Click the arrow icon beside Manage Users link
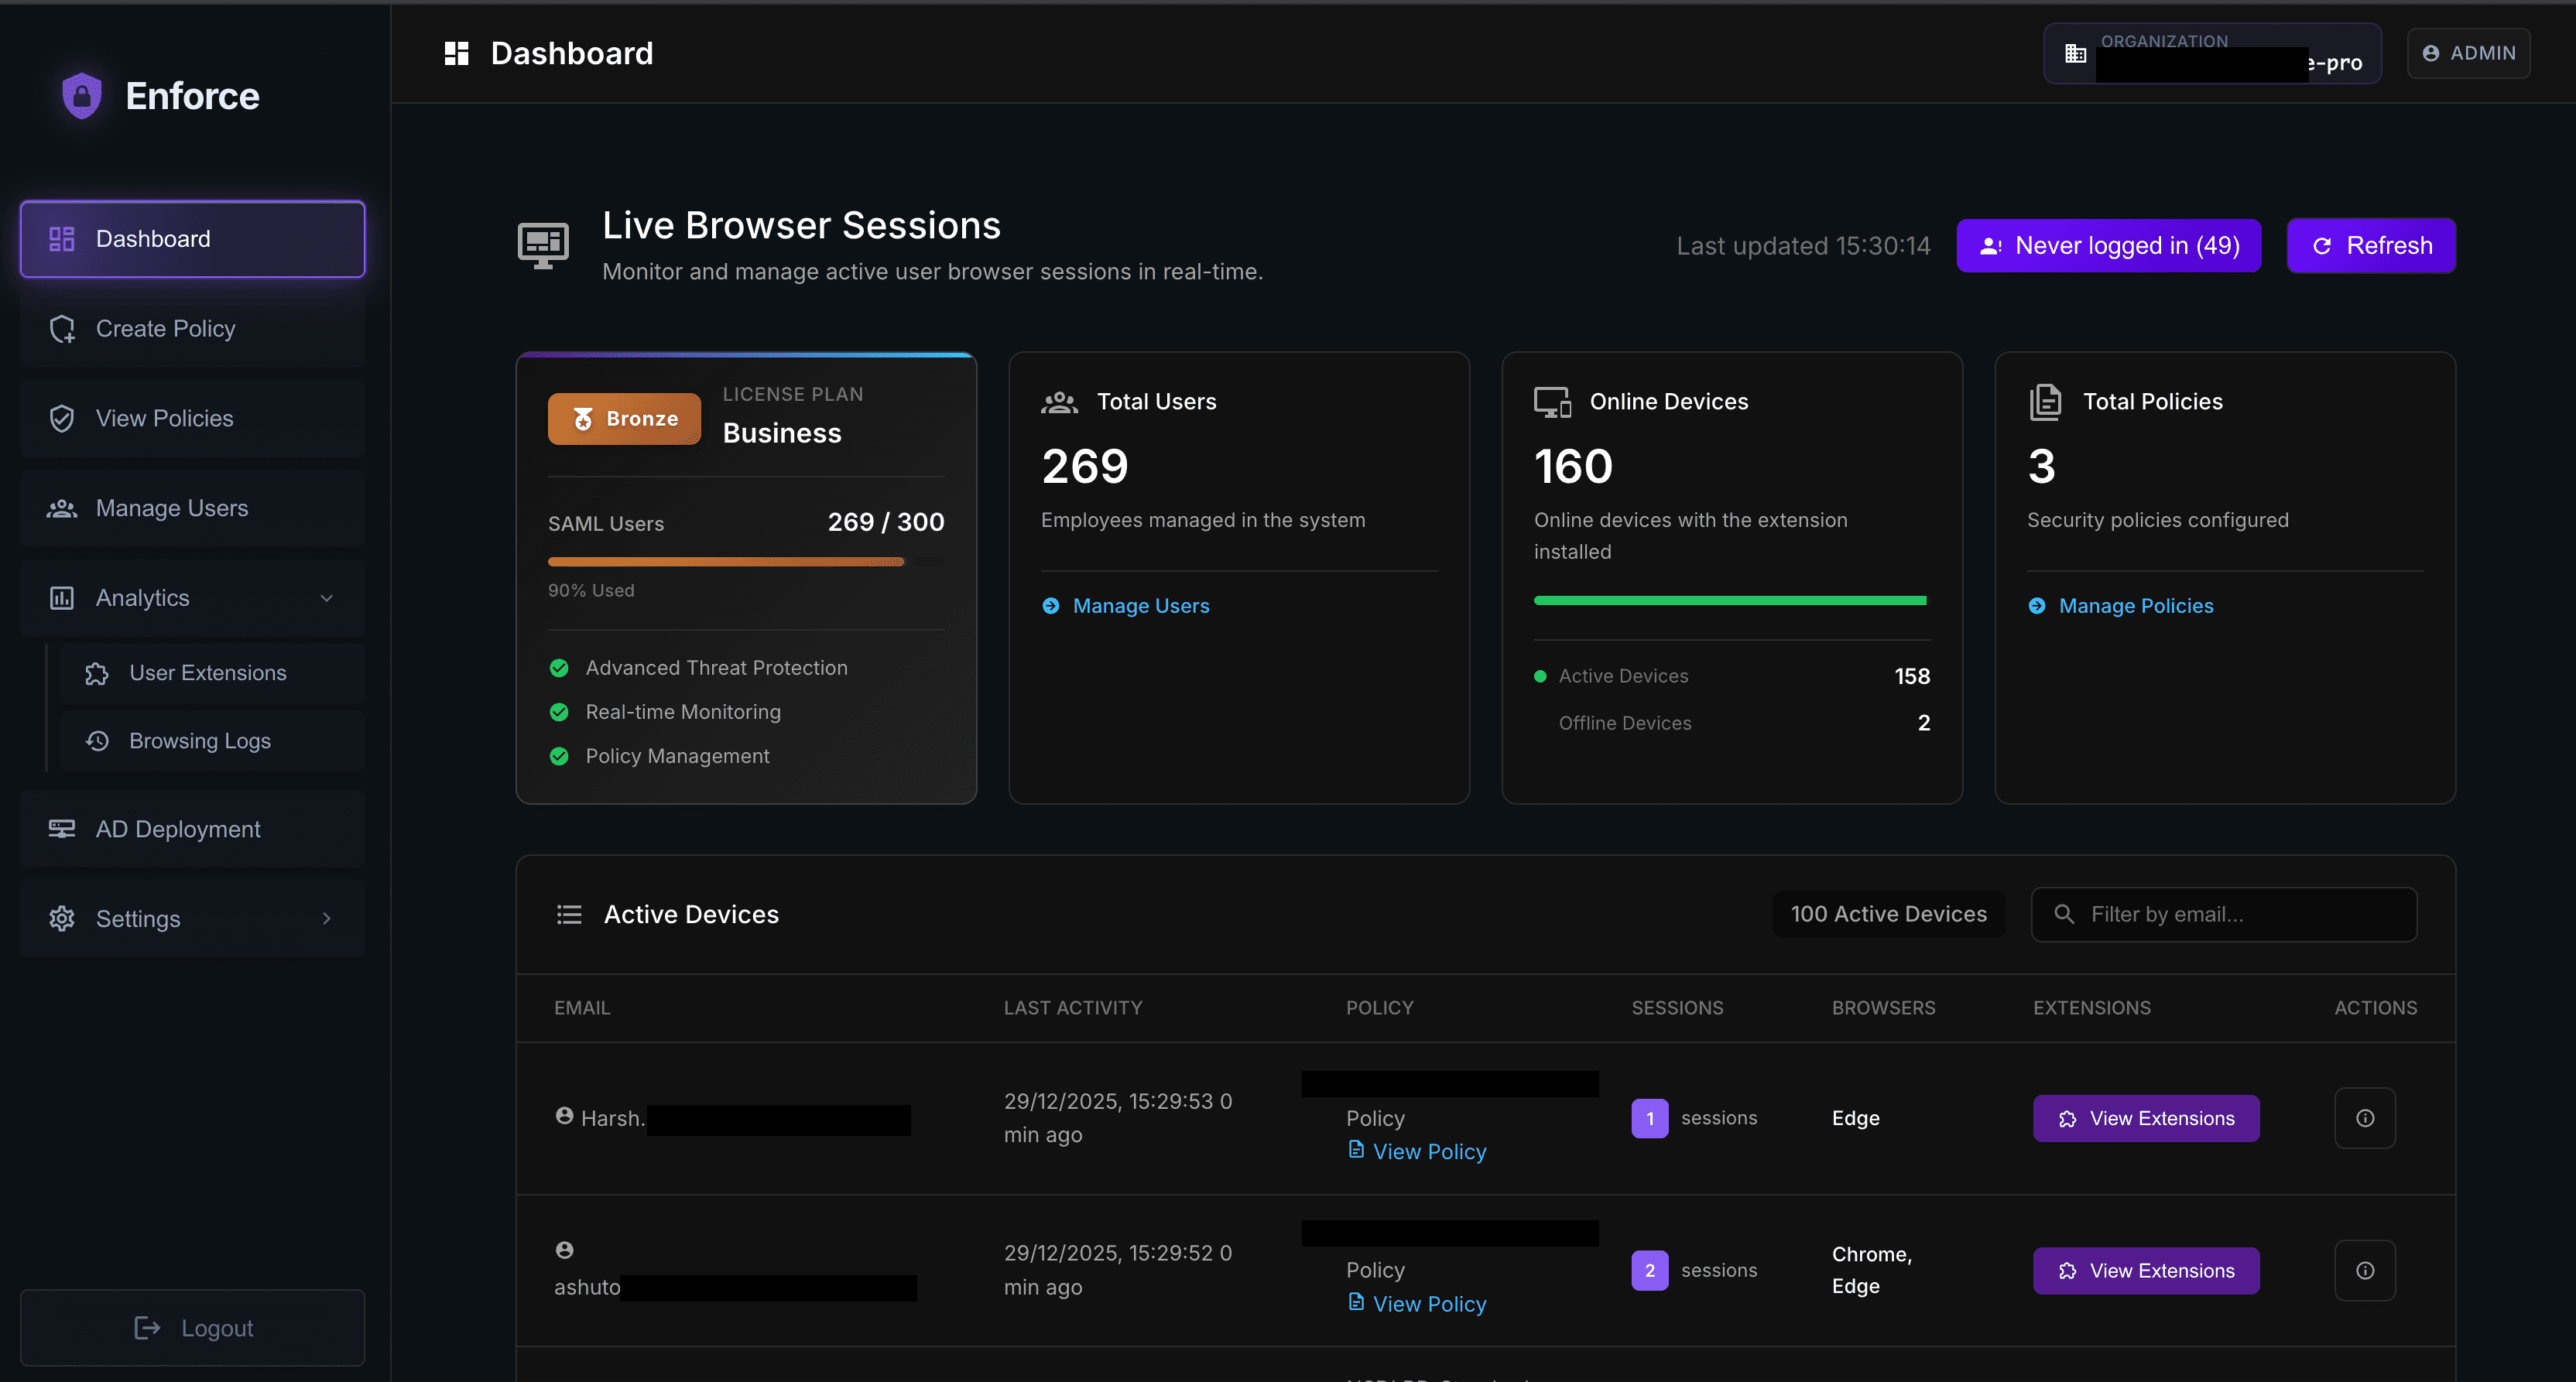The width and height of the screenshot is (2576, 1382). [x=1051, y=606]
